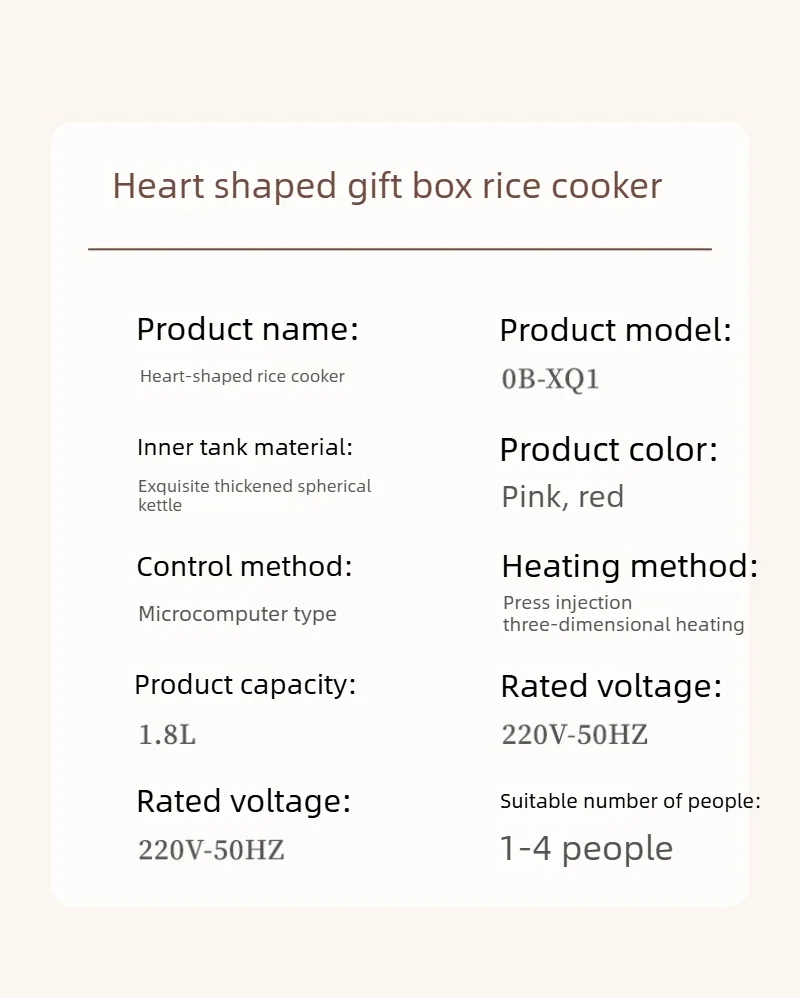Select the Inner tank material label
This screenshot has height=998, width=800.
tap(244, 447)
